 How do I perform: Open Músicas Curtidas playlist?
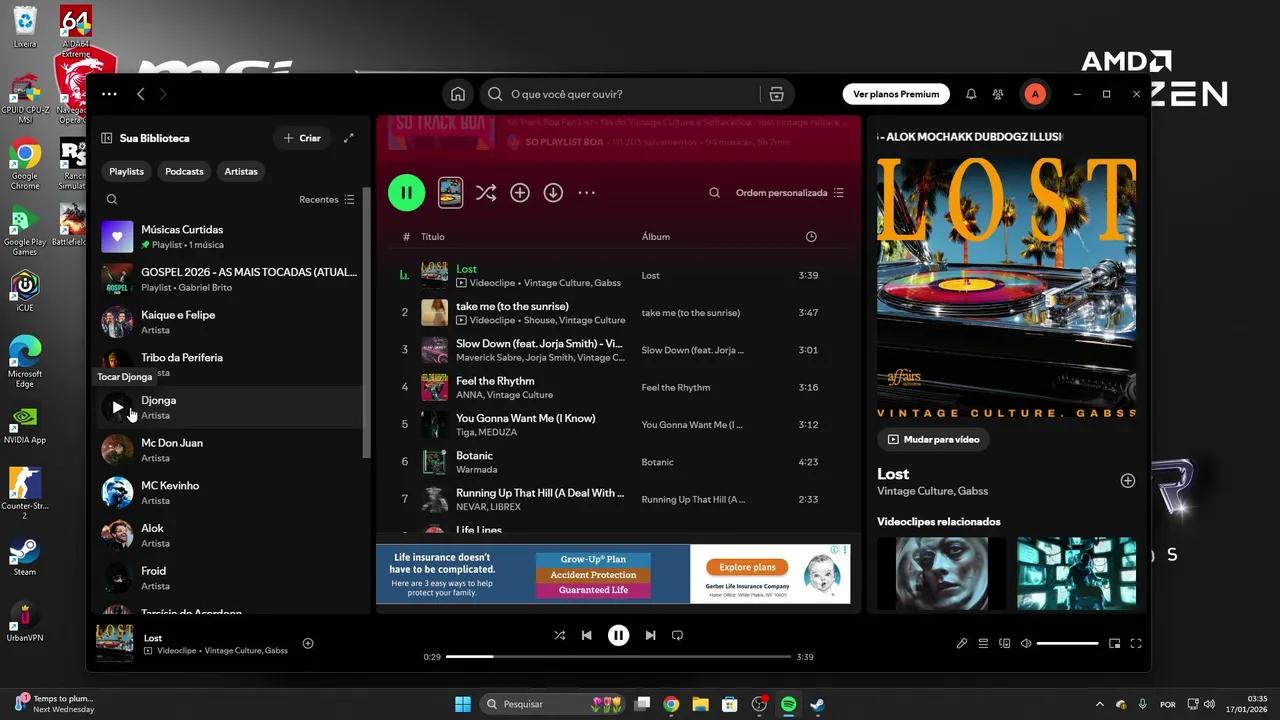[x=229, y=237]
